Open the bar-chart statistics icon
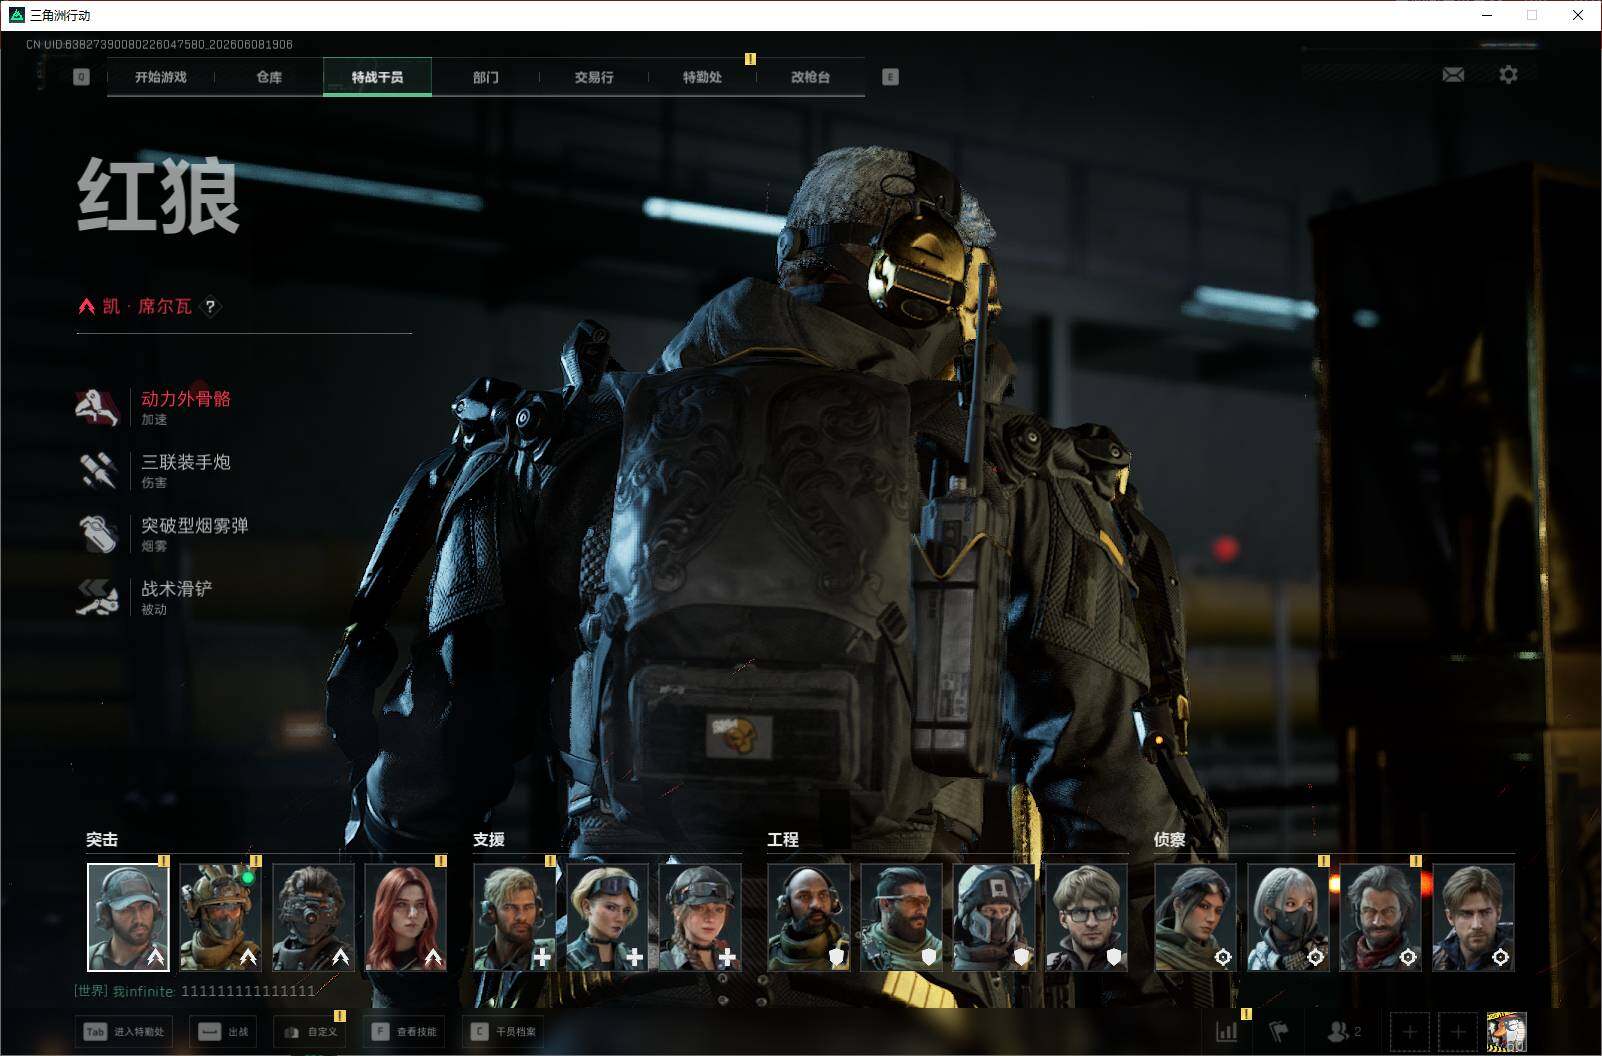Viewport: 1602px width, 1056px height. (x=1226, y=1031)
